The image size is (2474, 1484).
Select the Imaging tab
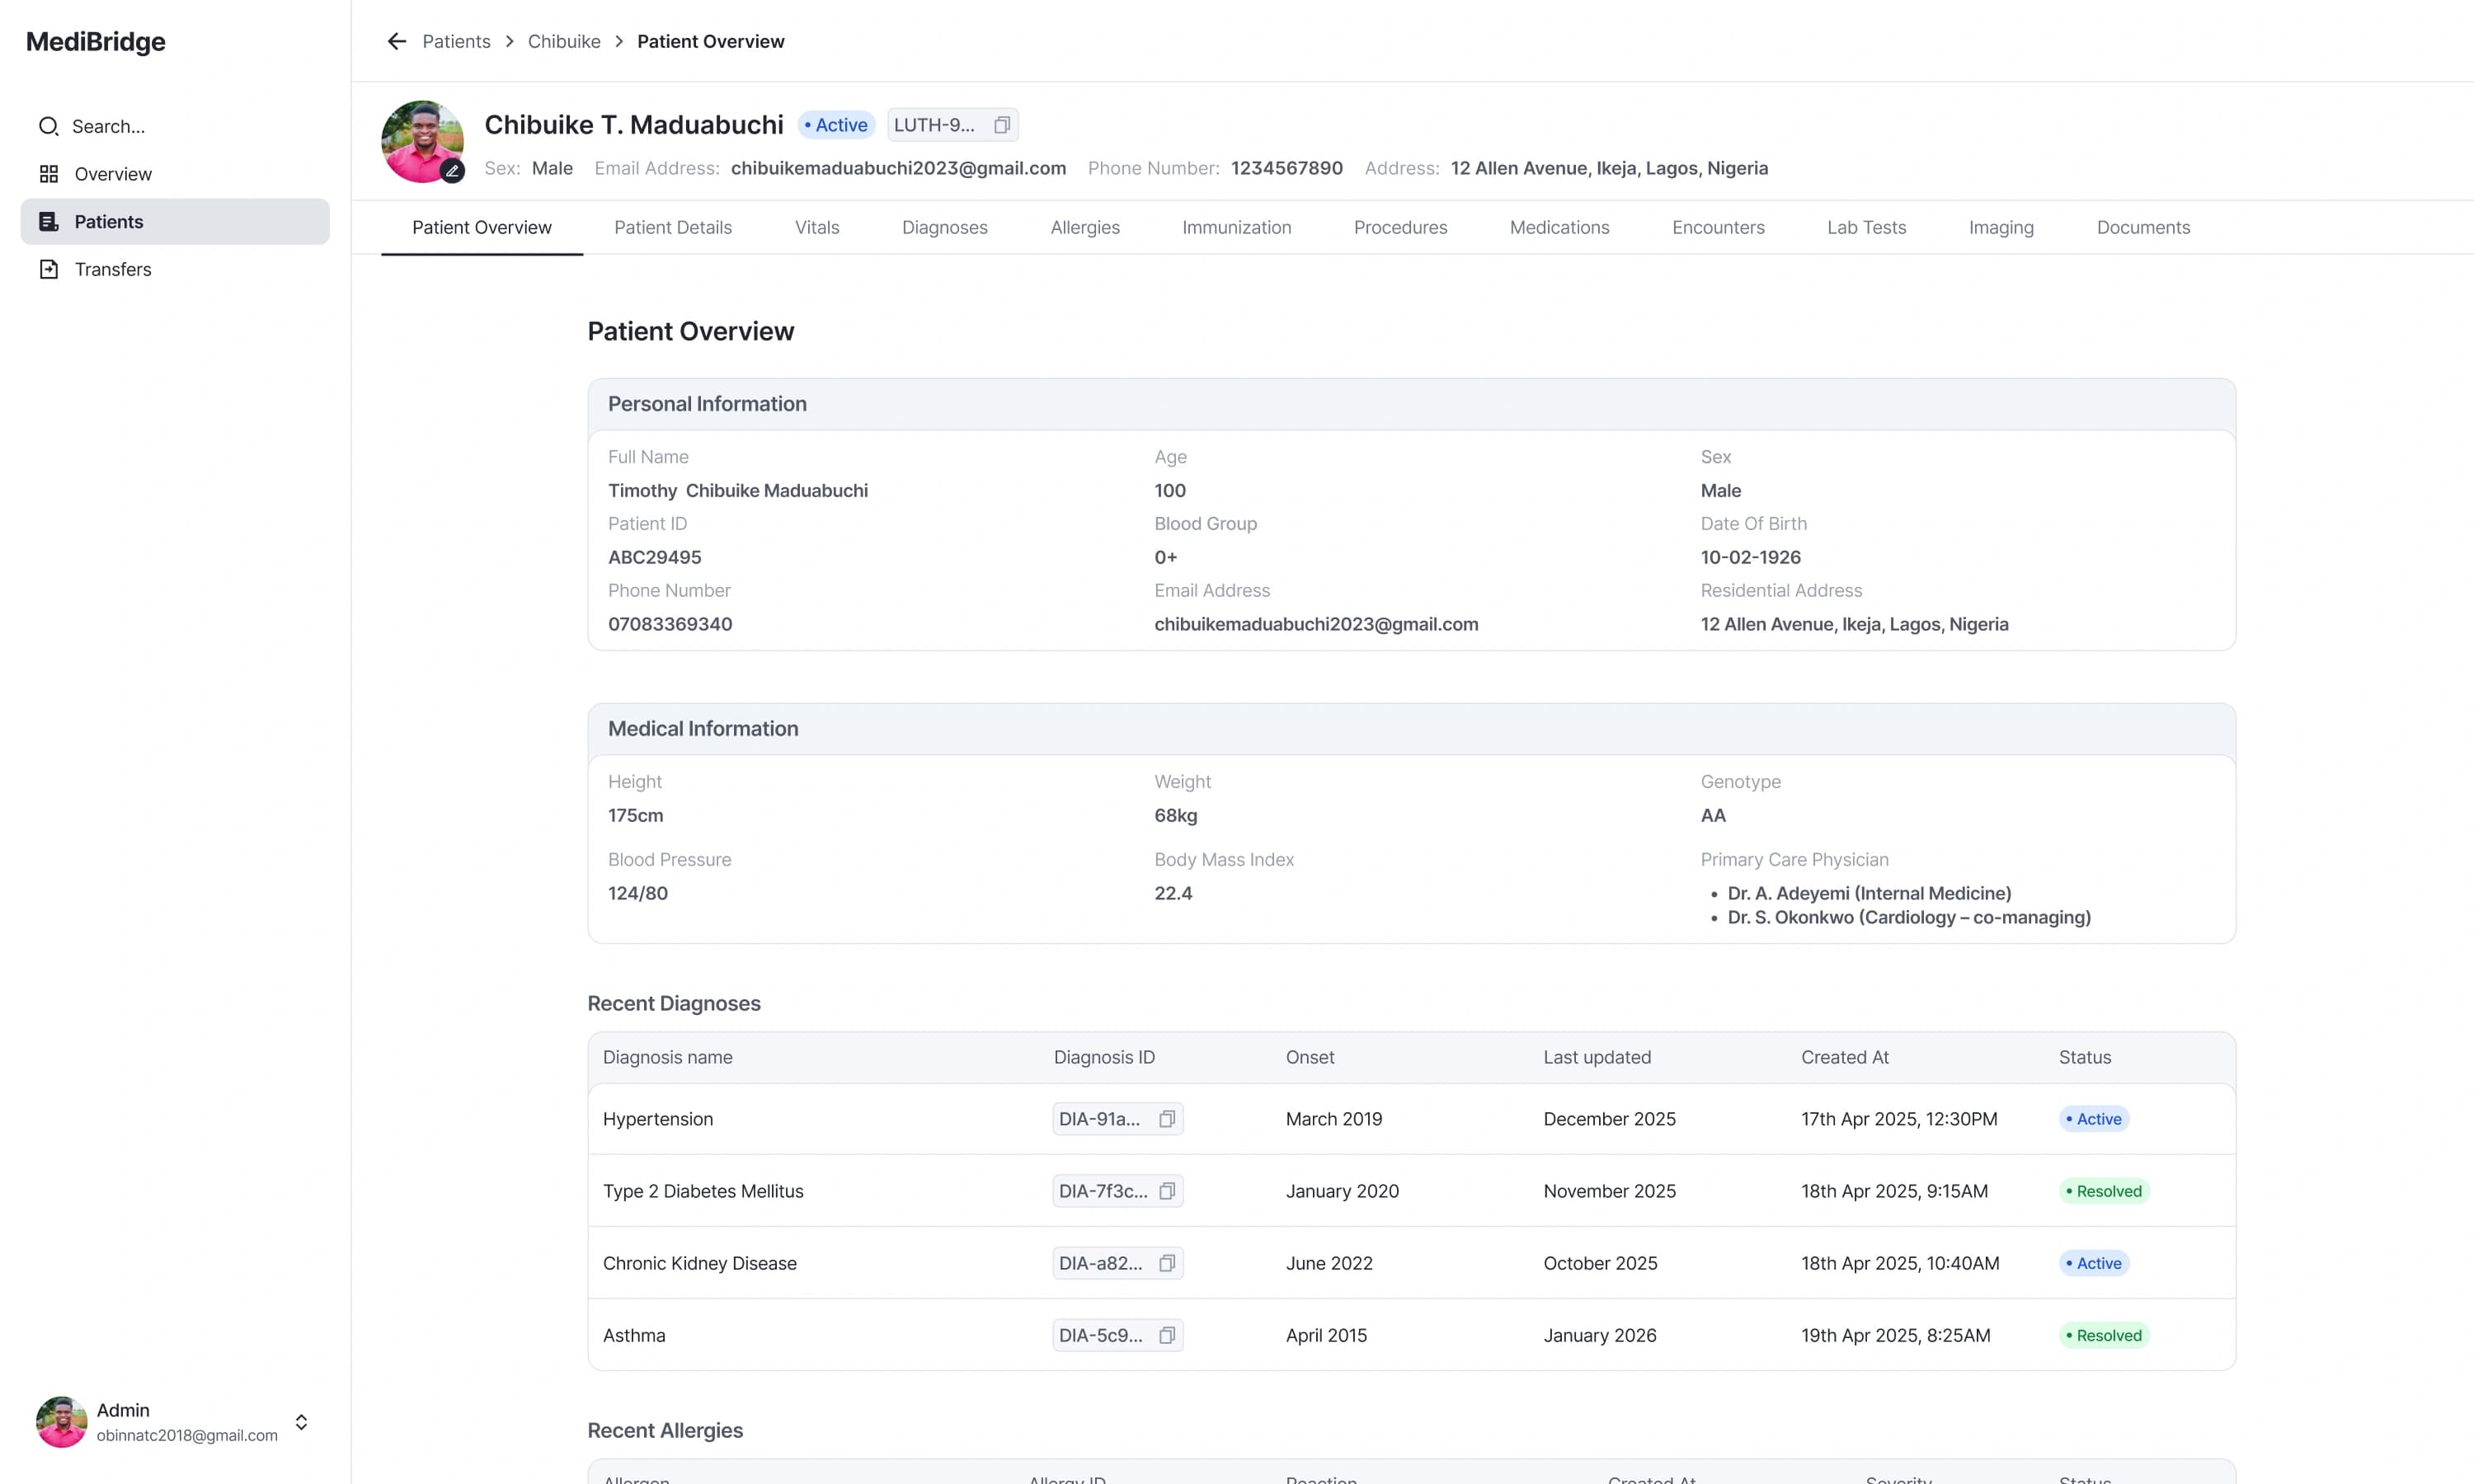click(2001, 227)
